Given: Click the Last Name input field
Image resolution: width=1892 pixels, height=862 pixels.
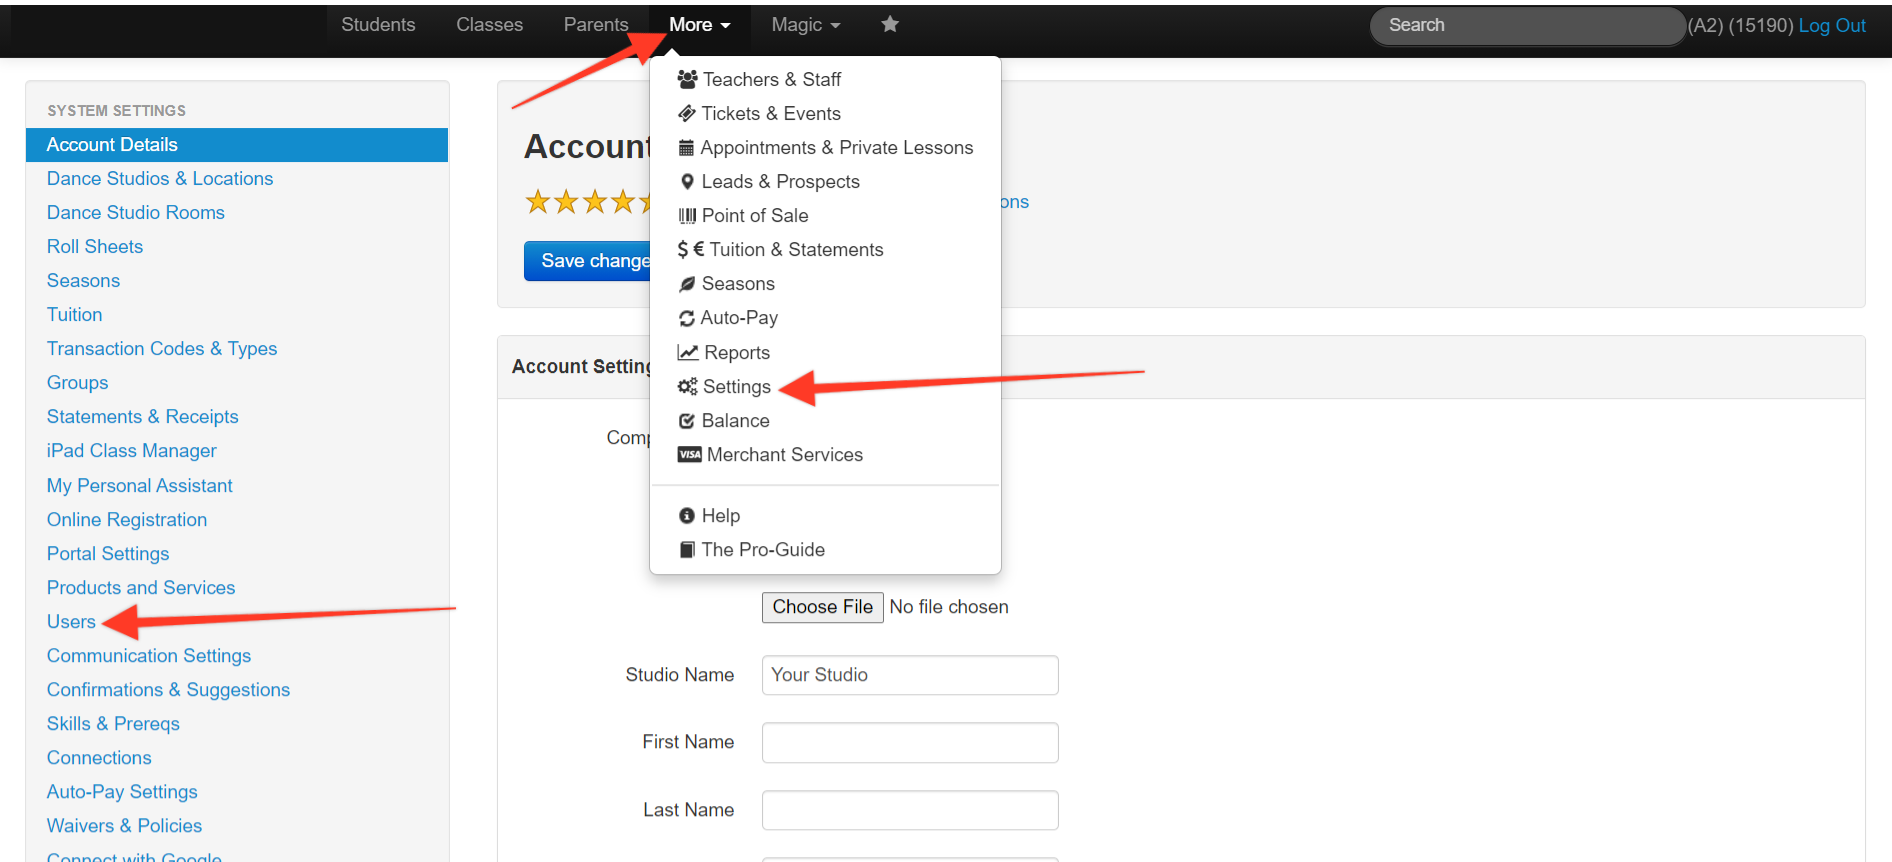Looking at the screenshot, I should (x=910, y=810).
